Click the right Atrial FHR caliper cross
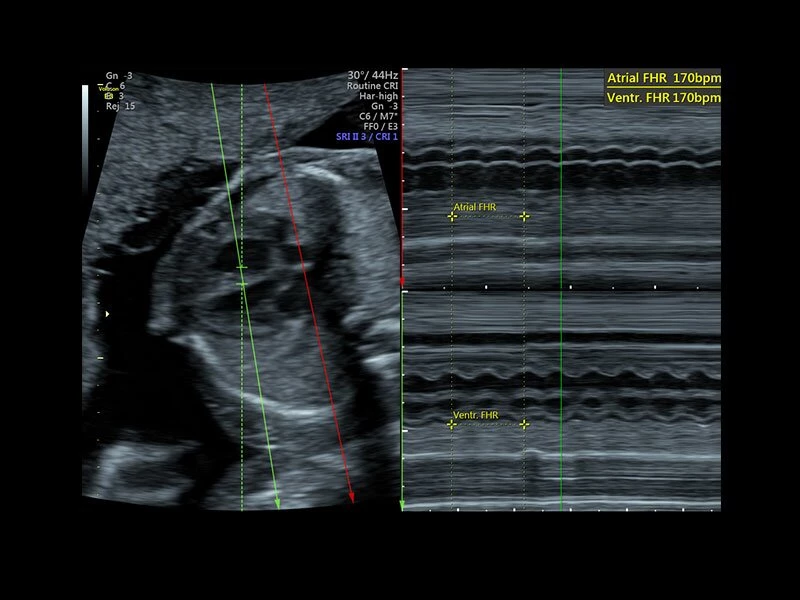Screen dimensions: 800x600 [x=524, y=216]
